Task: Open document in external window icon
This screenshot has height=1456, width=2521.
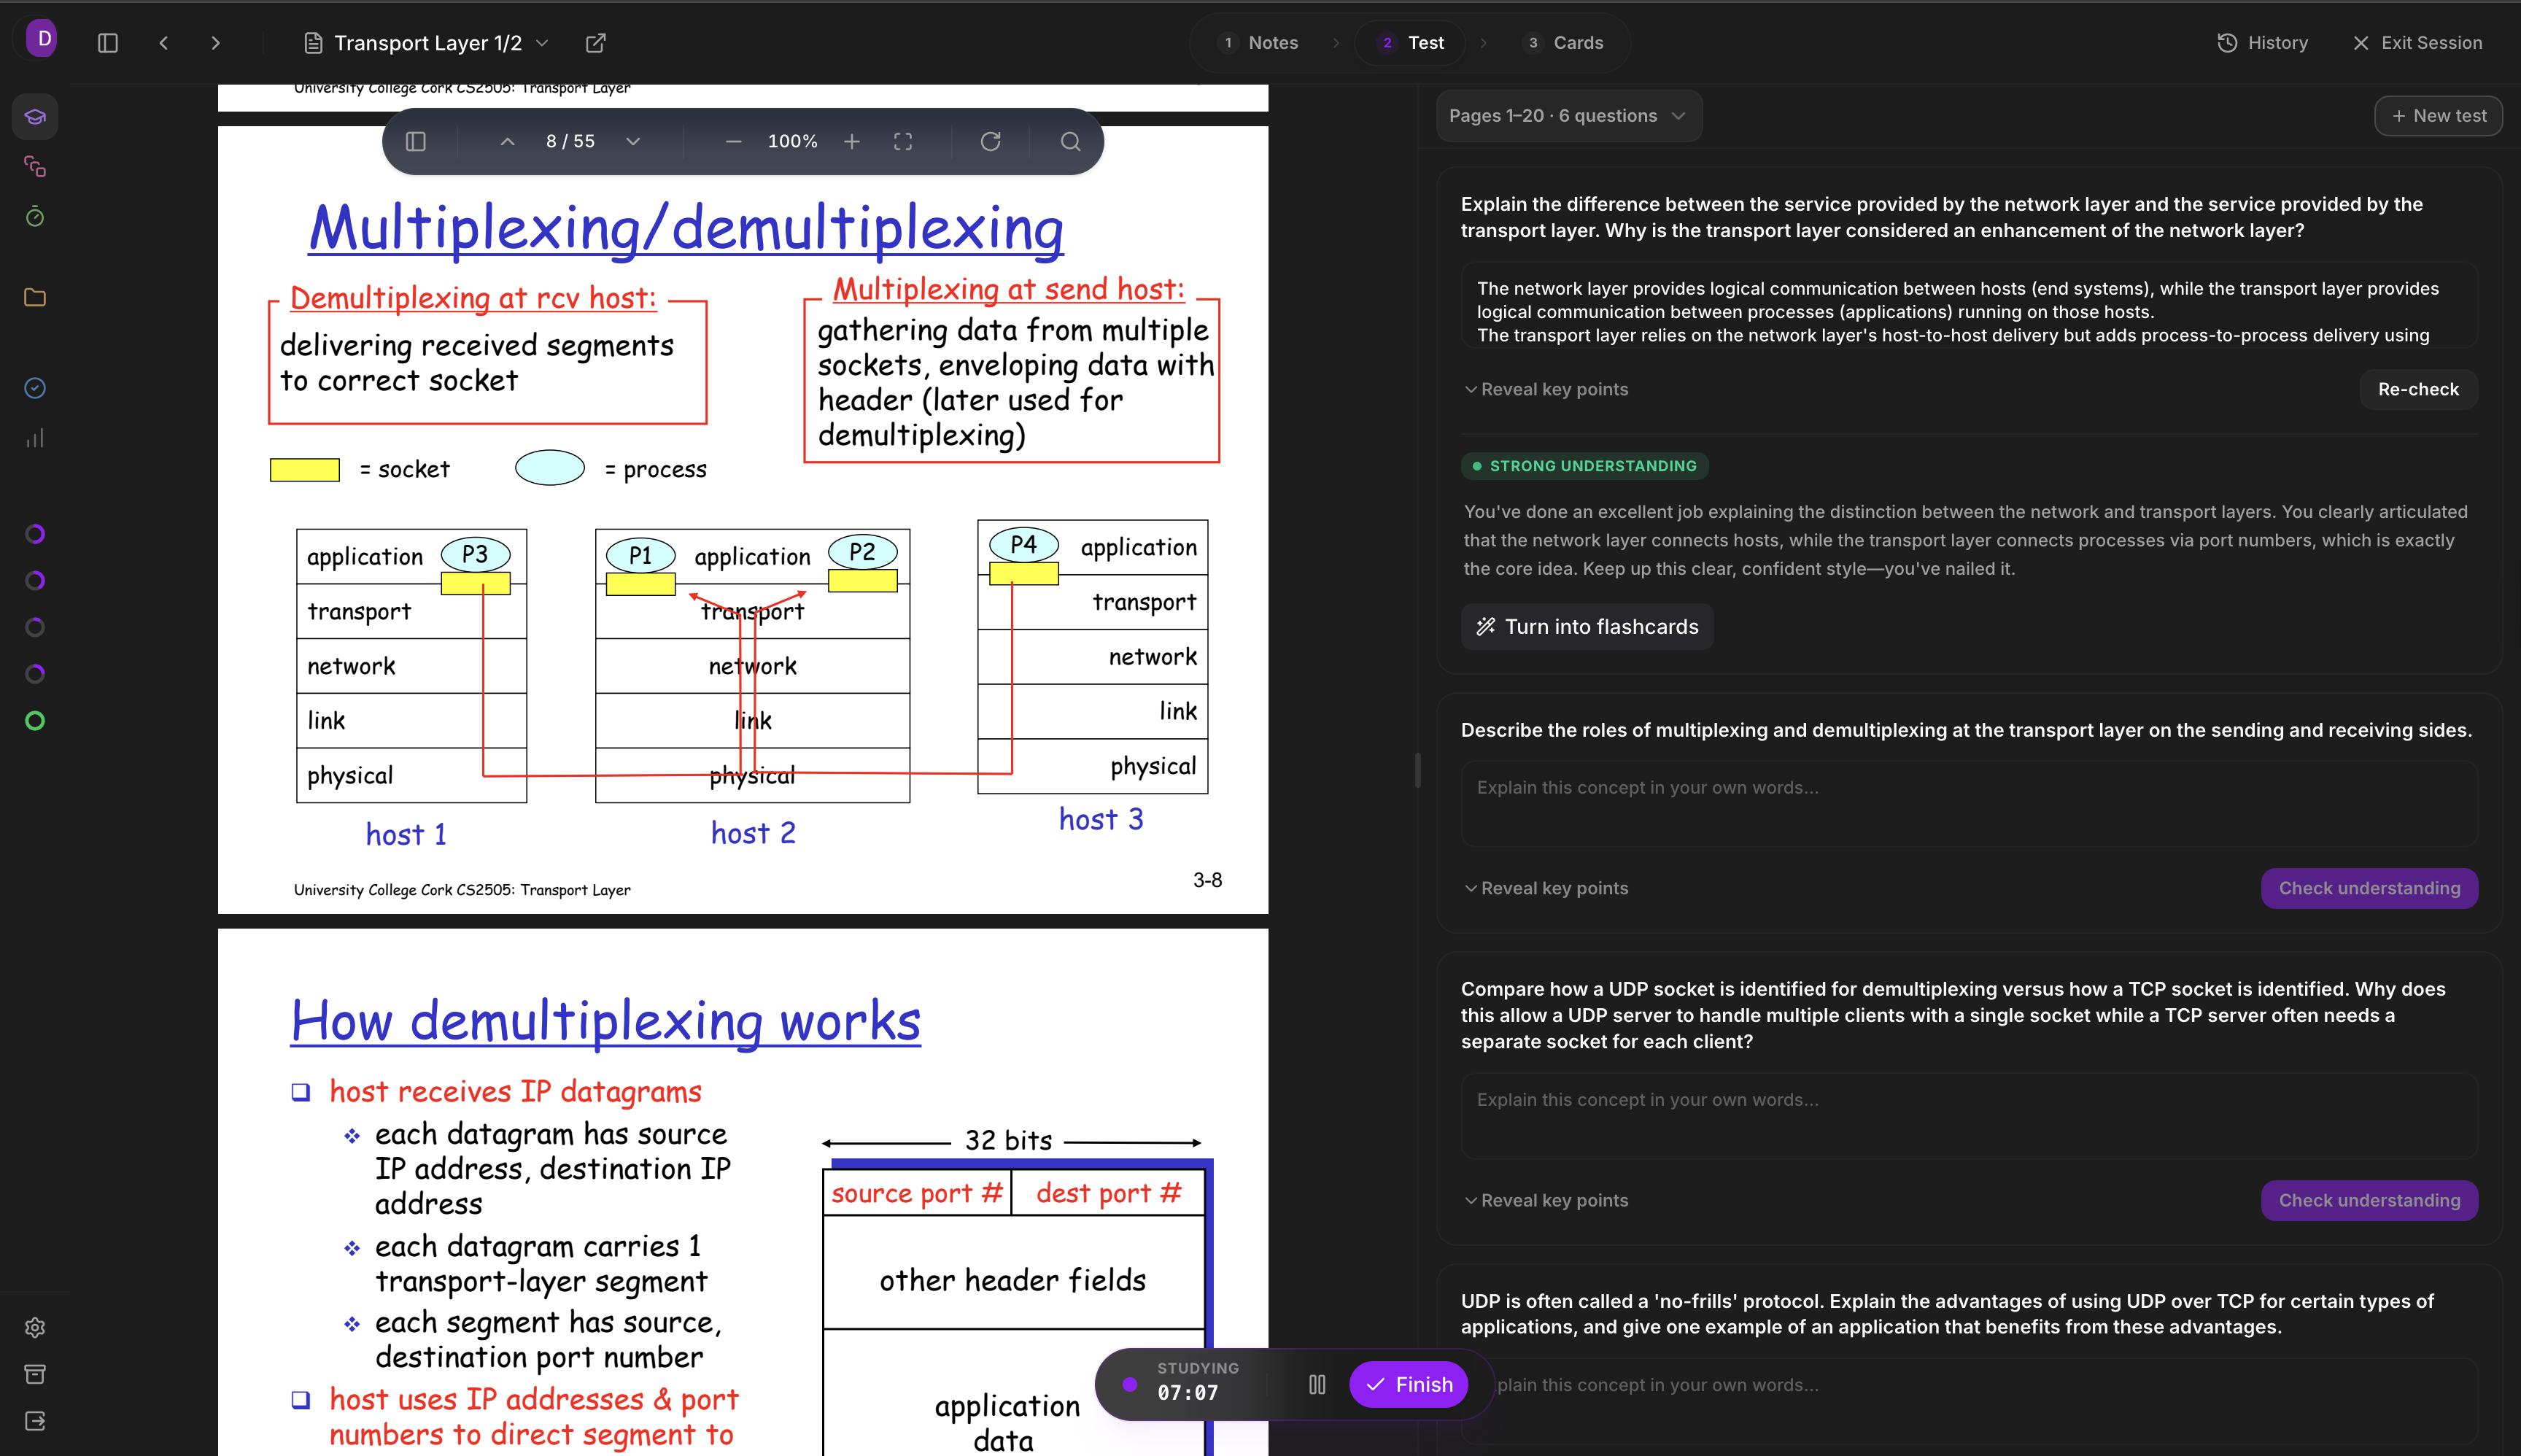Action: point(596,43)
